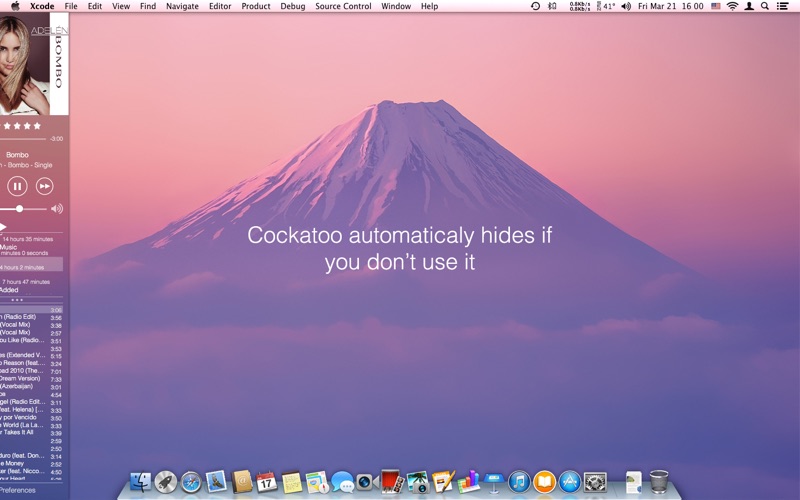Open Calendar icon showing 17
Viewport: 800px width, 500px height.
point(266,482)
